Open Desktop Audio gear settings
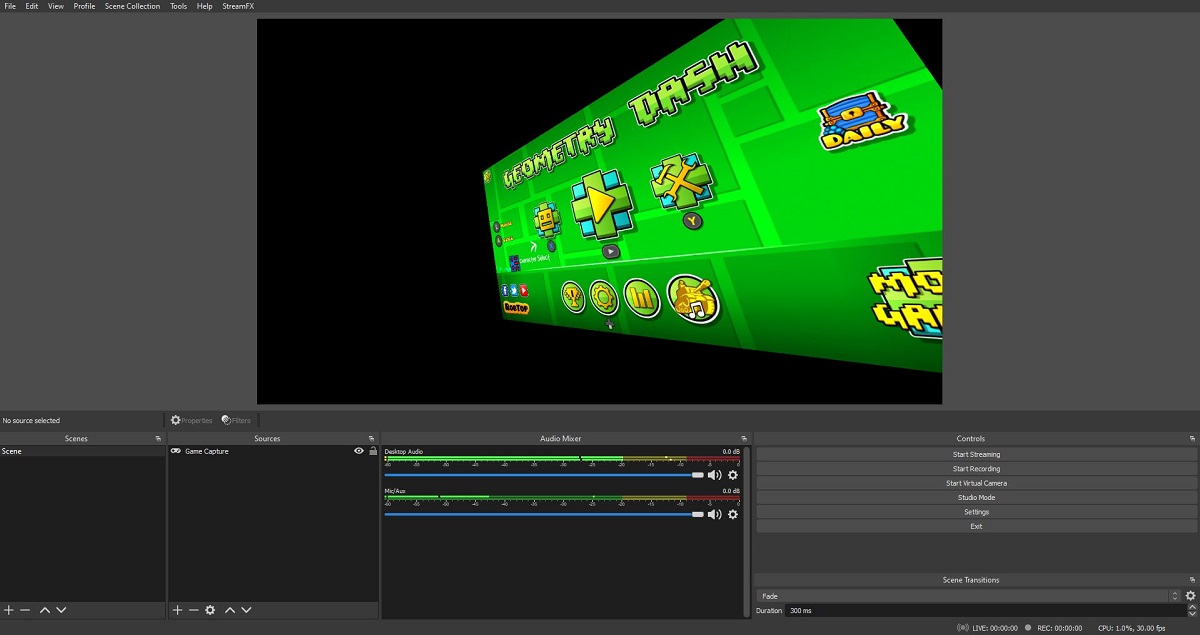The height and width of the screenshot is (635, 1200). [x=733, y=475]
